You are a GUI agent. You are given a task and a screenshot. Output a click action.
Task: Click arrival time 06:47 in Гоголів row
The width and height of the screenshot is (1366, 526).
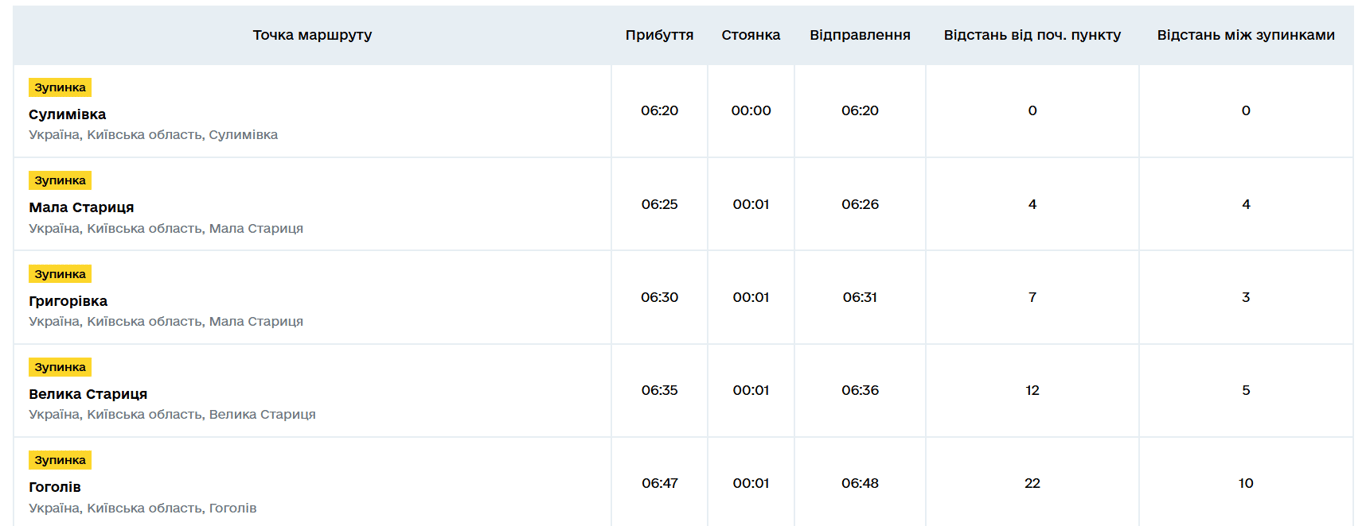(x=659, y=483)
